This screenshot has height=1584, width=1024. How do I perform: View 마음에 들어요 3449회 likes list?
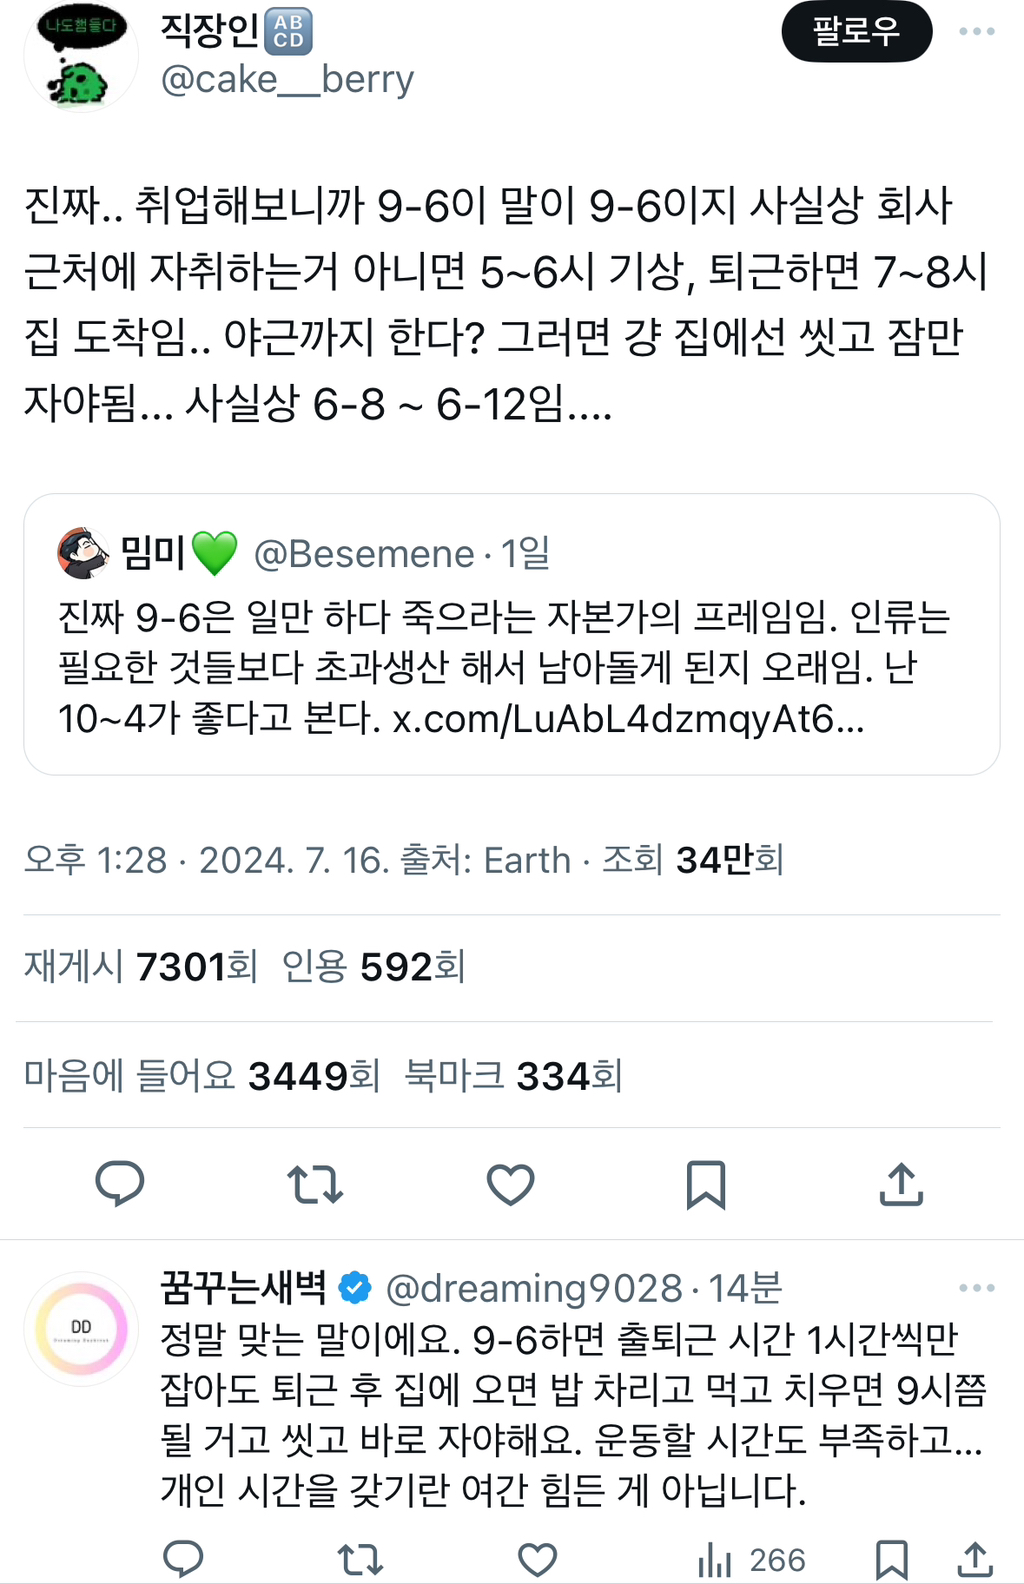pos(201,1076)
